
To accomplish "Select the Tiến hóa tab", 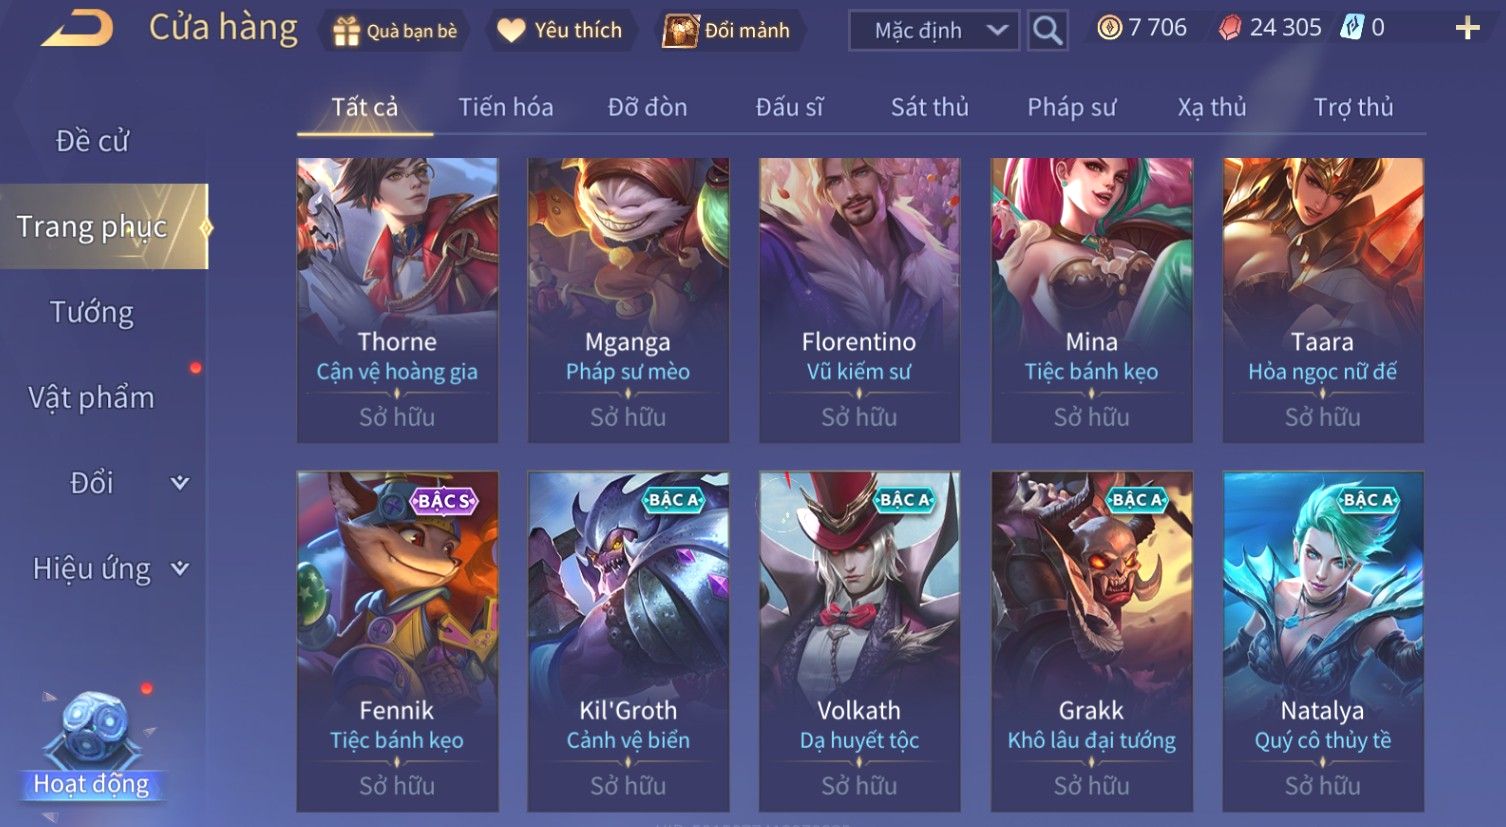I will click(506, 107).
